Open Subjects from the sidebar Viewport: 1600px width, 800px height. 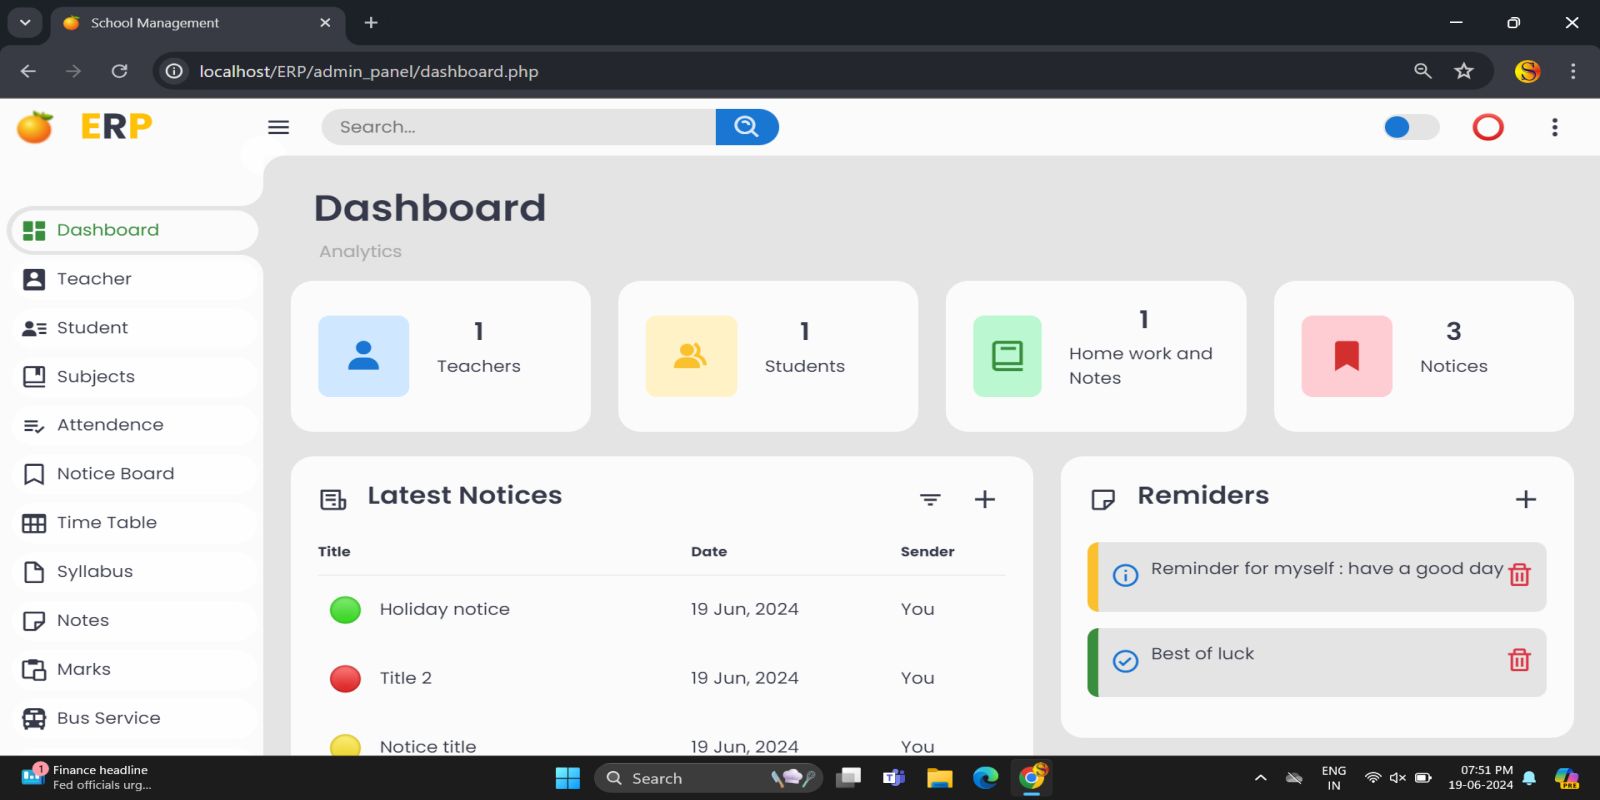click(133, 377)
